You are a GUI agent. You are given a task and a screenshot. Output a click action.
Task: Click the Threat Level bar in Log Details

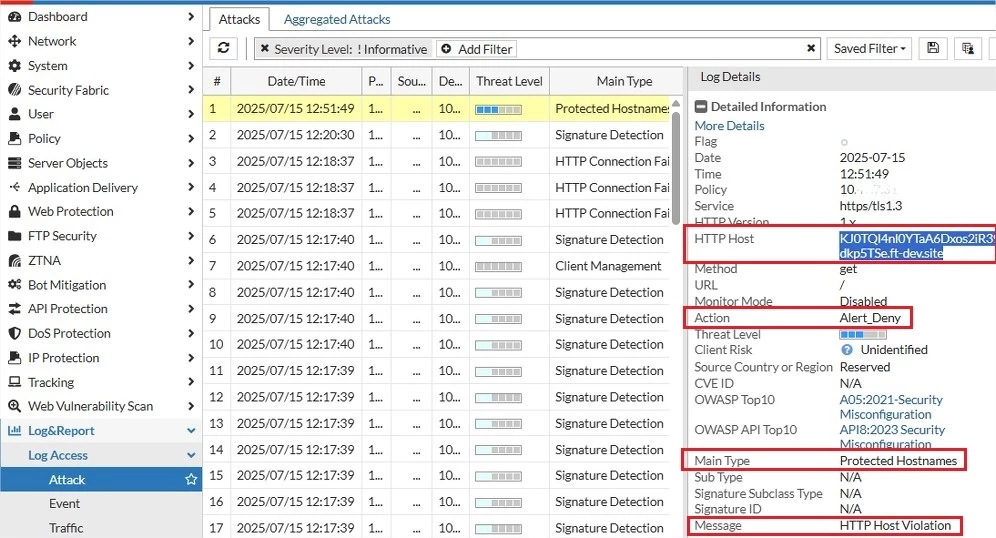click(x=863, y=334)
